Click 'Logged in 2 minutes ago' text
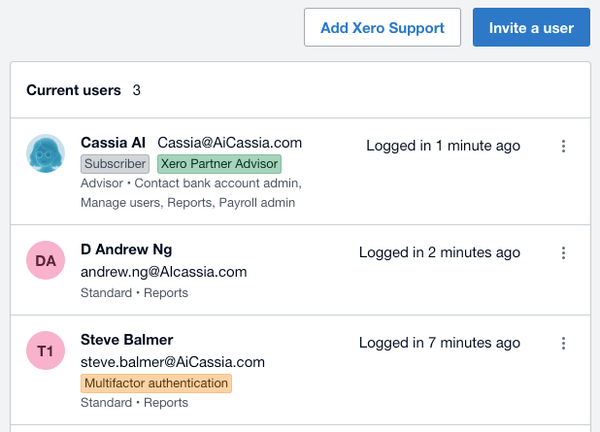The image size is (600, 432). (440, 253)
